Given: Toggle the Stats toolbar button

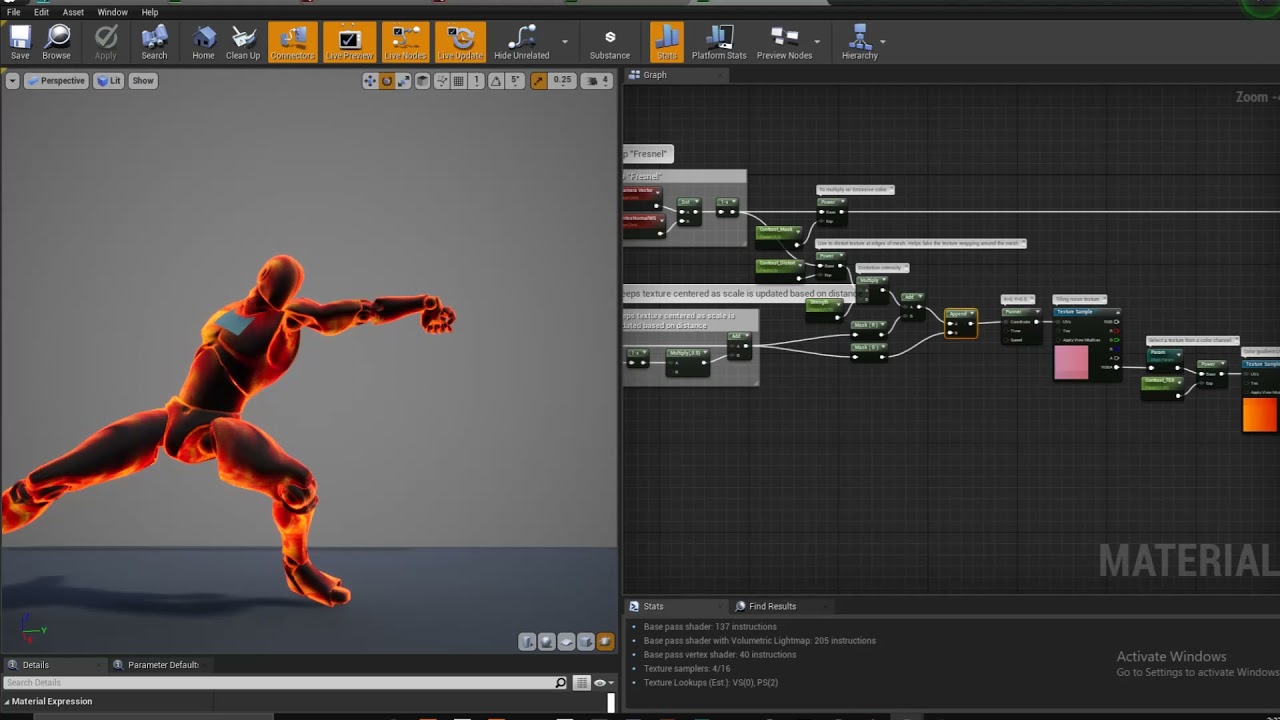Looking at the screenshot, I should click(x=667, y=42).
